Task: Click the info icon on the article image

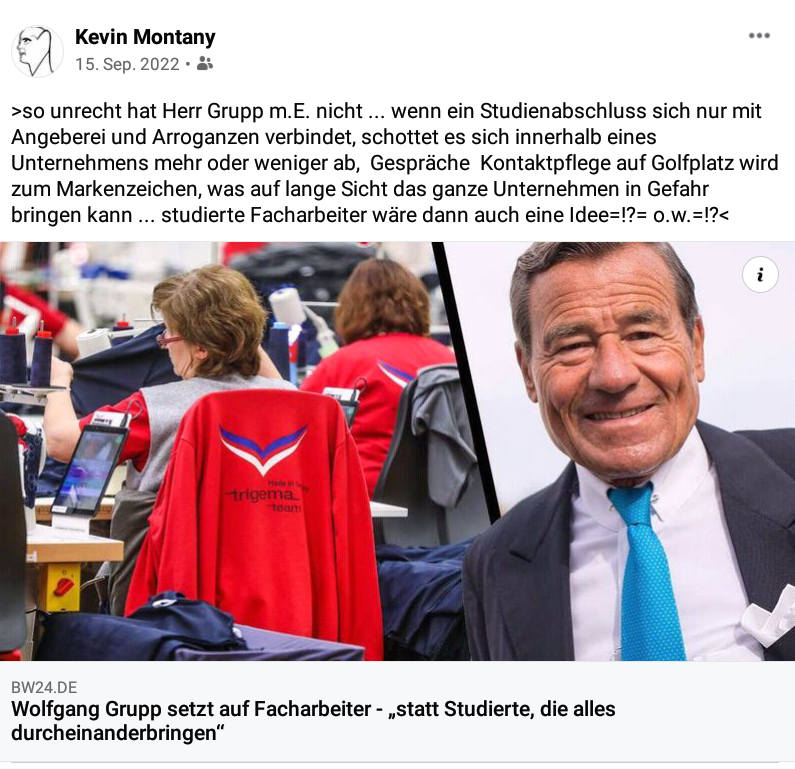Action: (760, 275)
